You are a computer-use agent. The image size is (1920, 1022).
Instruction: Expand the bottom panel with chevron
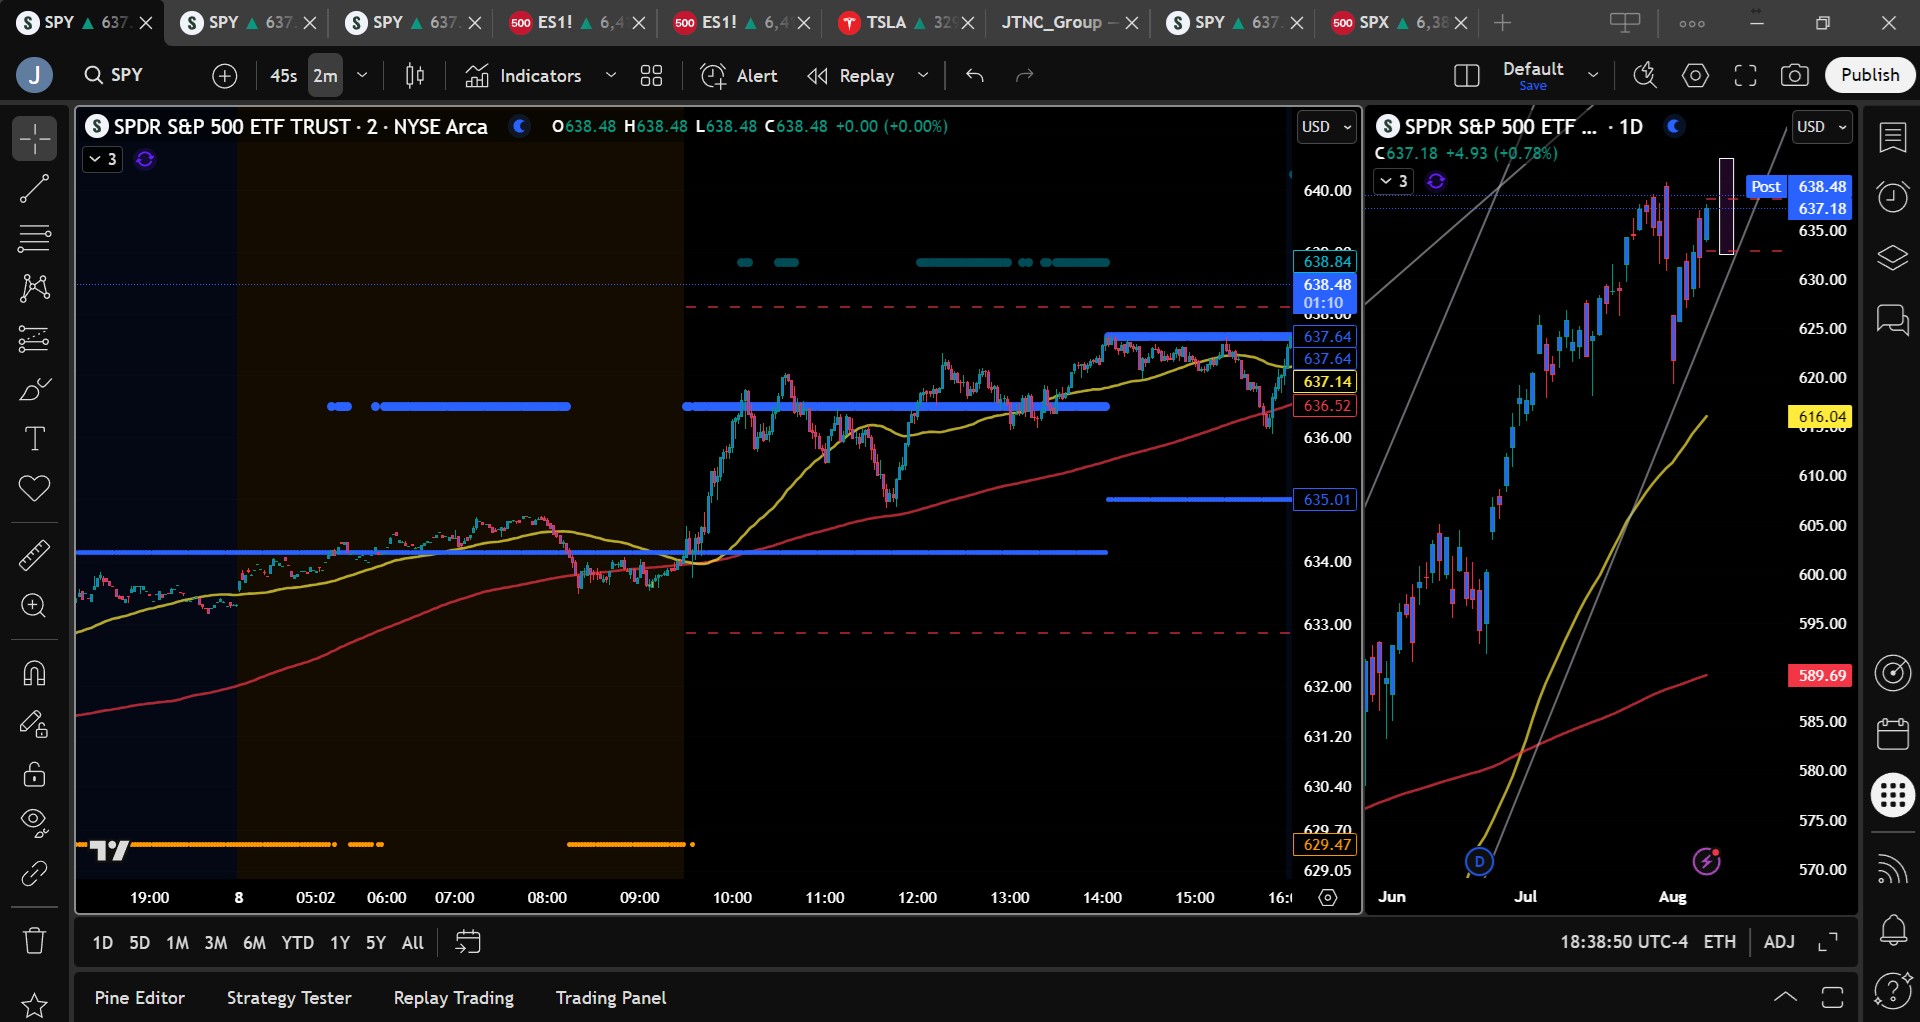[x=1785, y=997]
